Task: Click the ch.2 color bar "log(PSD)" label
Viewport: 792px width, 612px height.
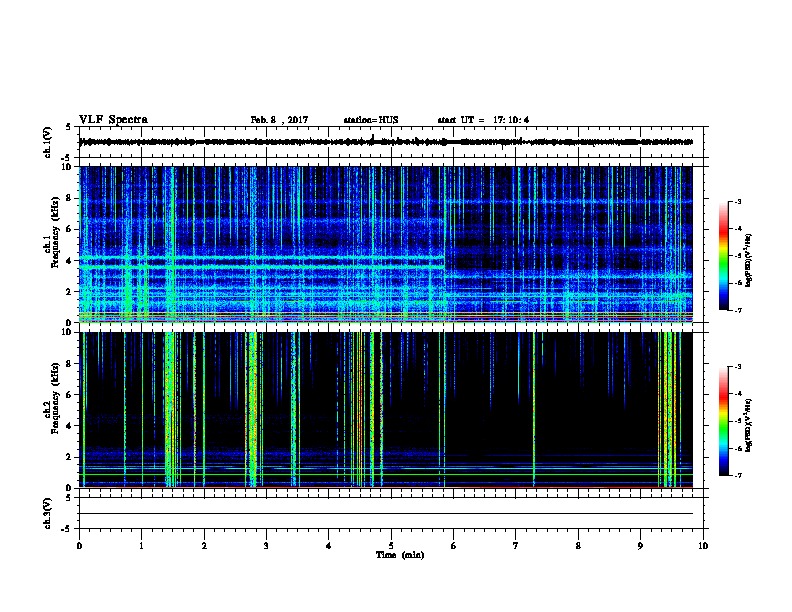Action: [748, 425]
